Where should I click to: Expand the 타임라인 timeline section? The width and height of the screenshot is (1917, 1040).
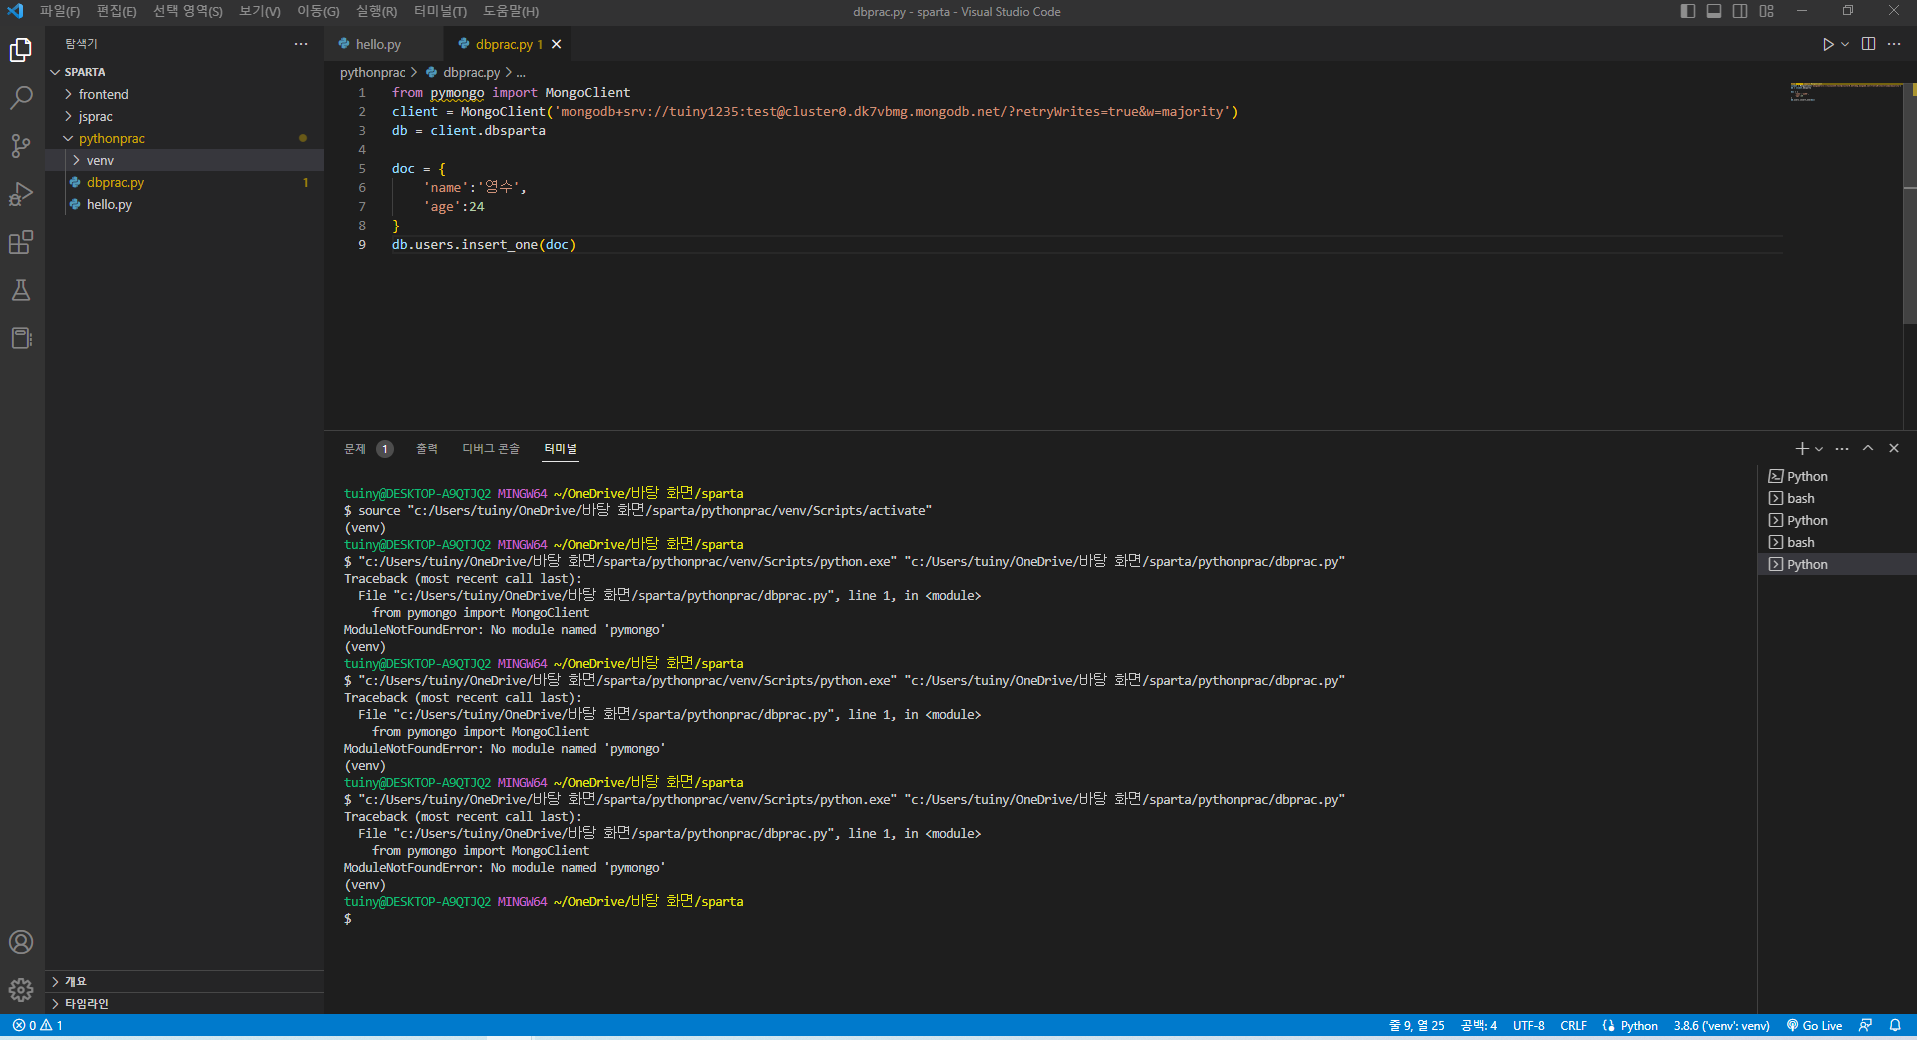click(185, 1003)
